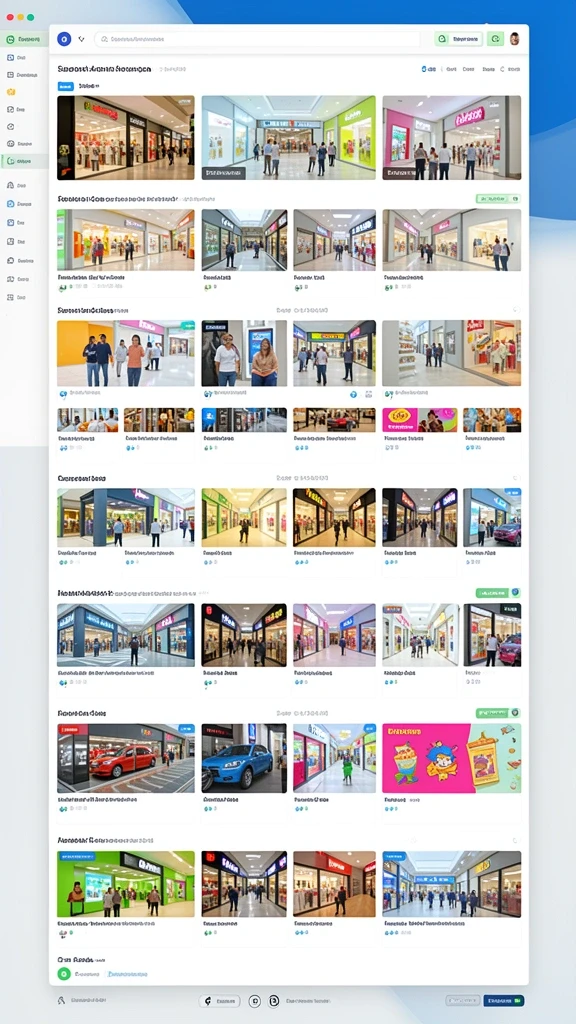
Task: Click the green circle icon at the bottom of the page
Action: [64, 974]
